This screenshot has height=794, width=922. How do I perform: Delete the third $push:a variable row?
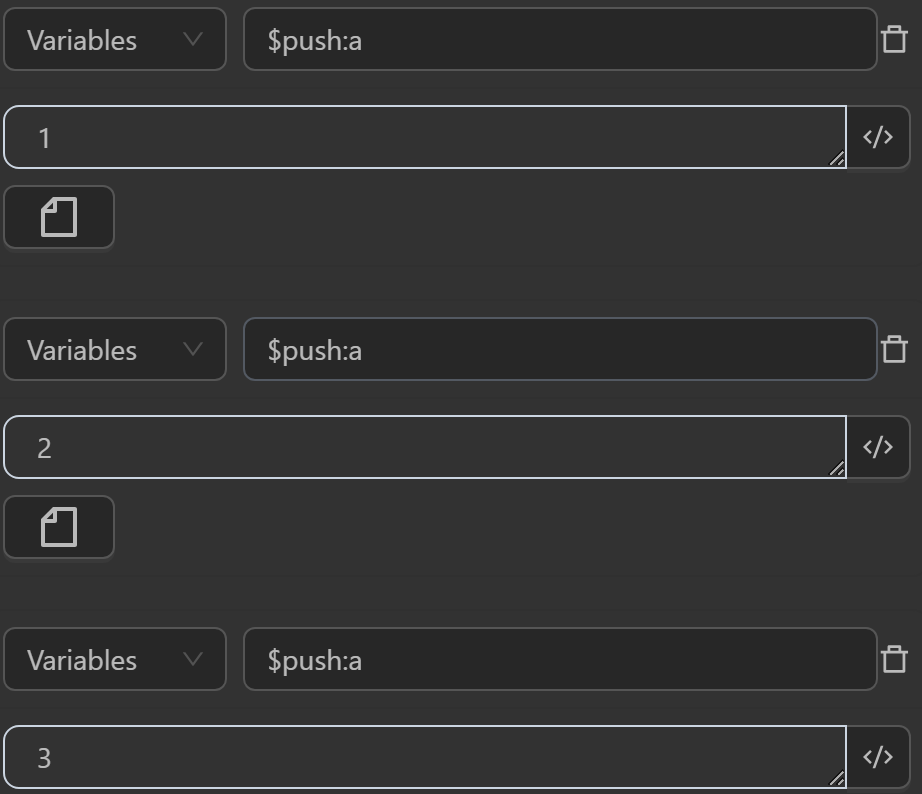pyautogui.click(x=894, y=659)
